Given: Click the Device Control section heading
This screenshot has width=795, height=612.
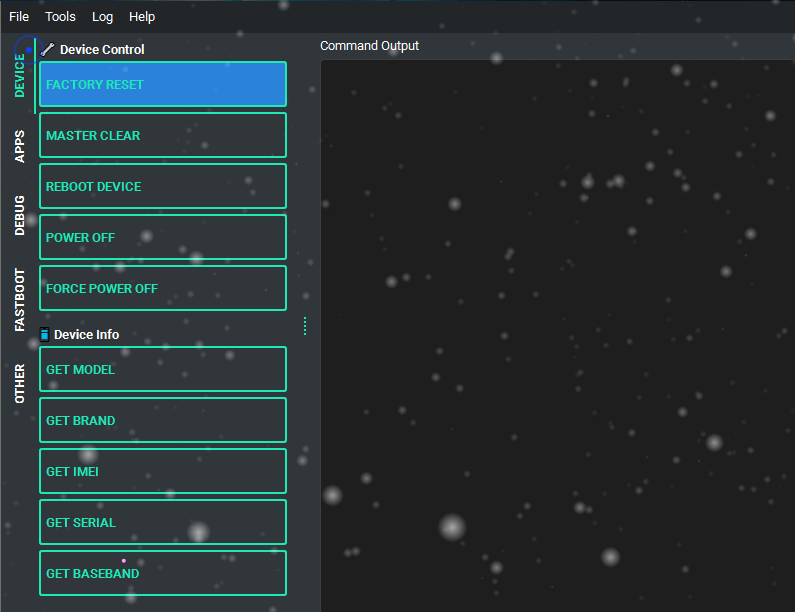Looking at the screenshot, I should click(102, 49).
